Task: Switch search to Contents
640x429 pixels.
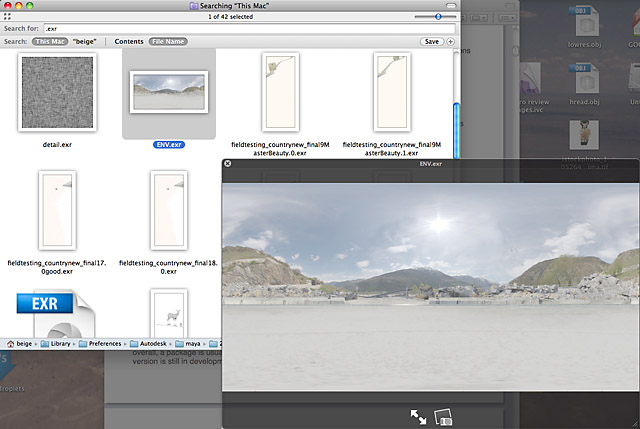Action: (129, 42)
